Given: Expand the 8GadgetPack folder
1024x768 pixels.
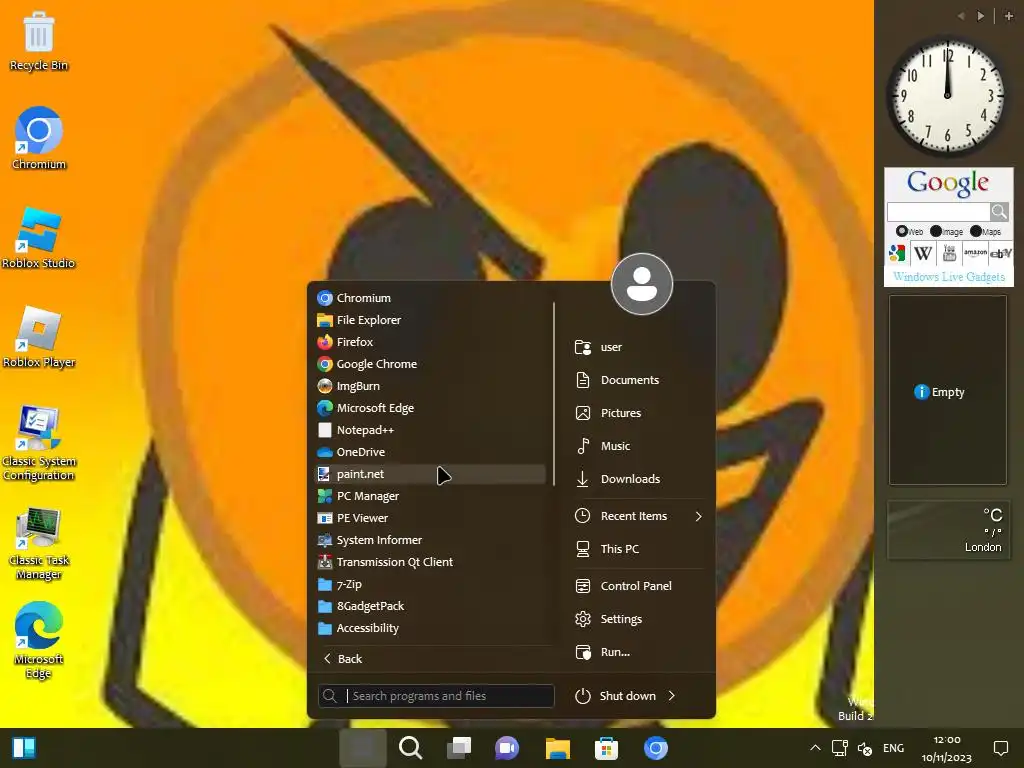Looking at the screenshot, I should [x=430, y=606].
